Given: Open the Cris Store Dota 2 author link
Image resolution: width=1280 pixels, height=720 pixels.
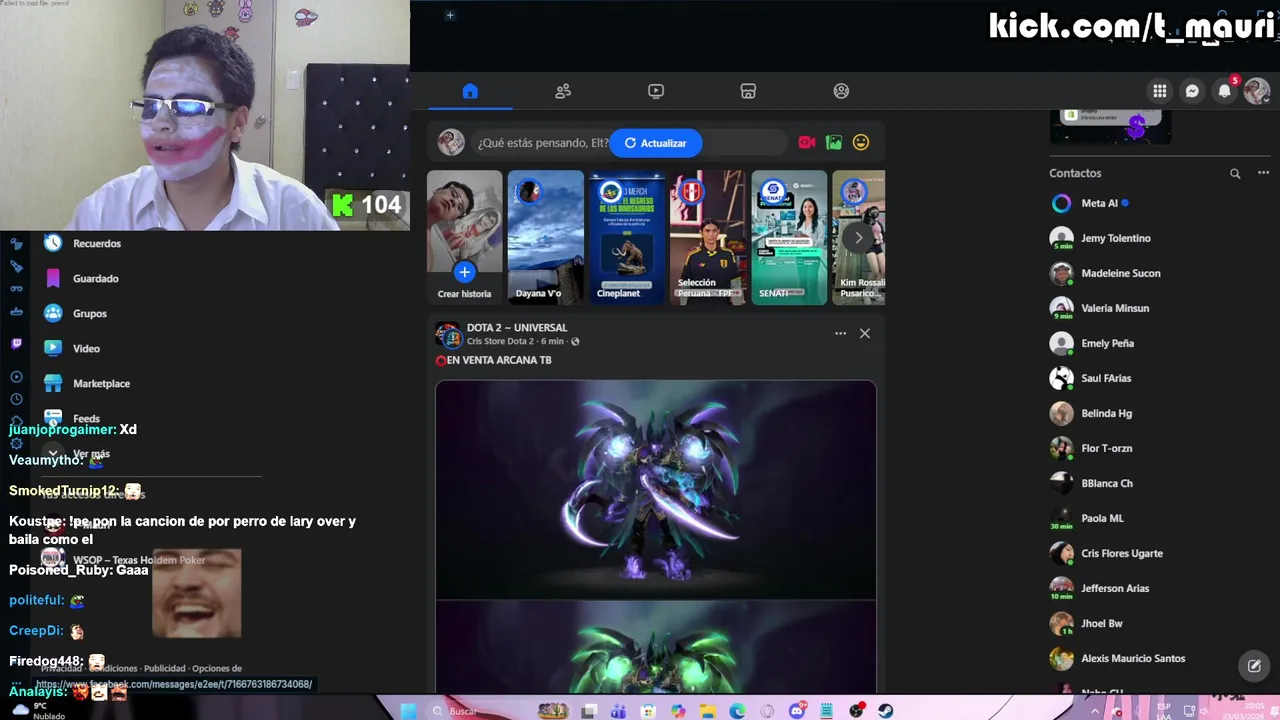Looking at the screenshot, I should pyautogui.click(x=501, y=341).
